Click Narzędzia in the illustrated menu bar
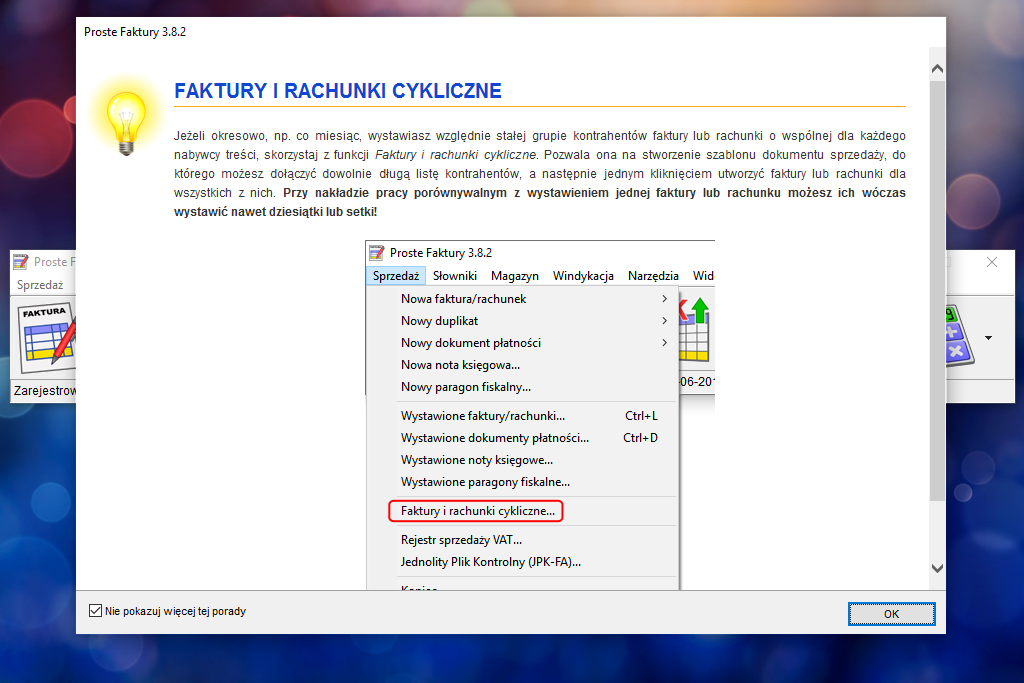Viewport: 1024px width, 683px height. (653, 276)
